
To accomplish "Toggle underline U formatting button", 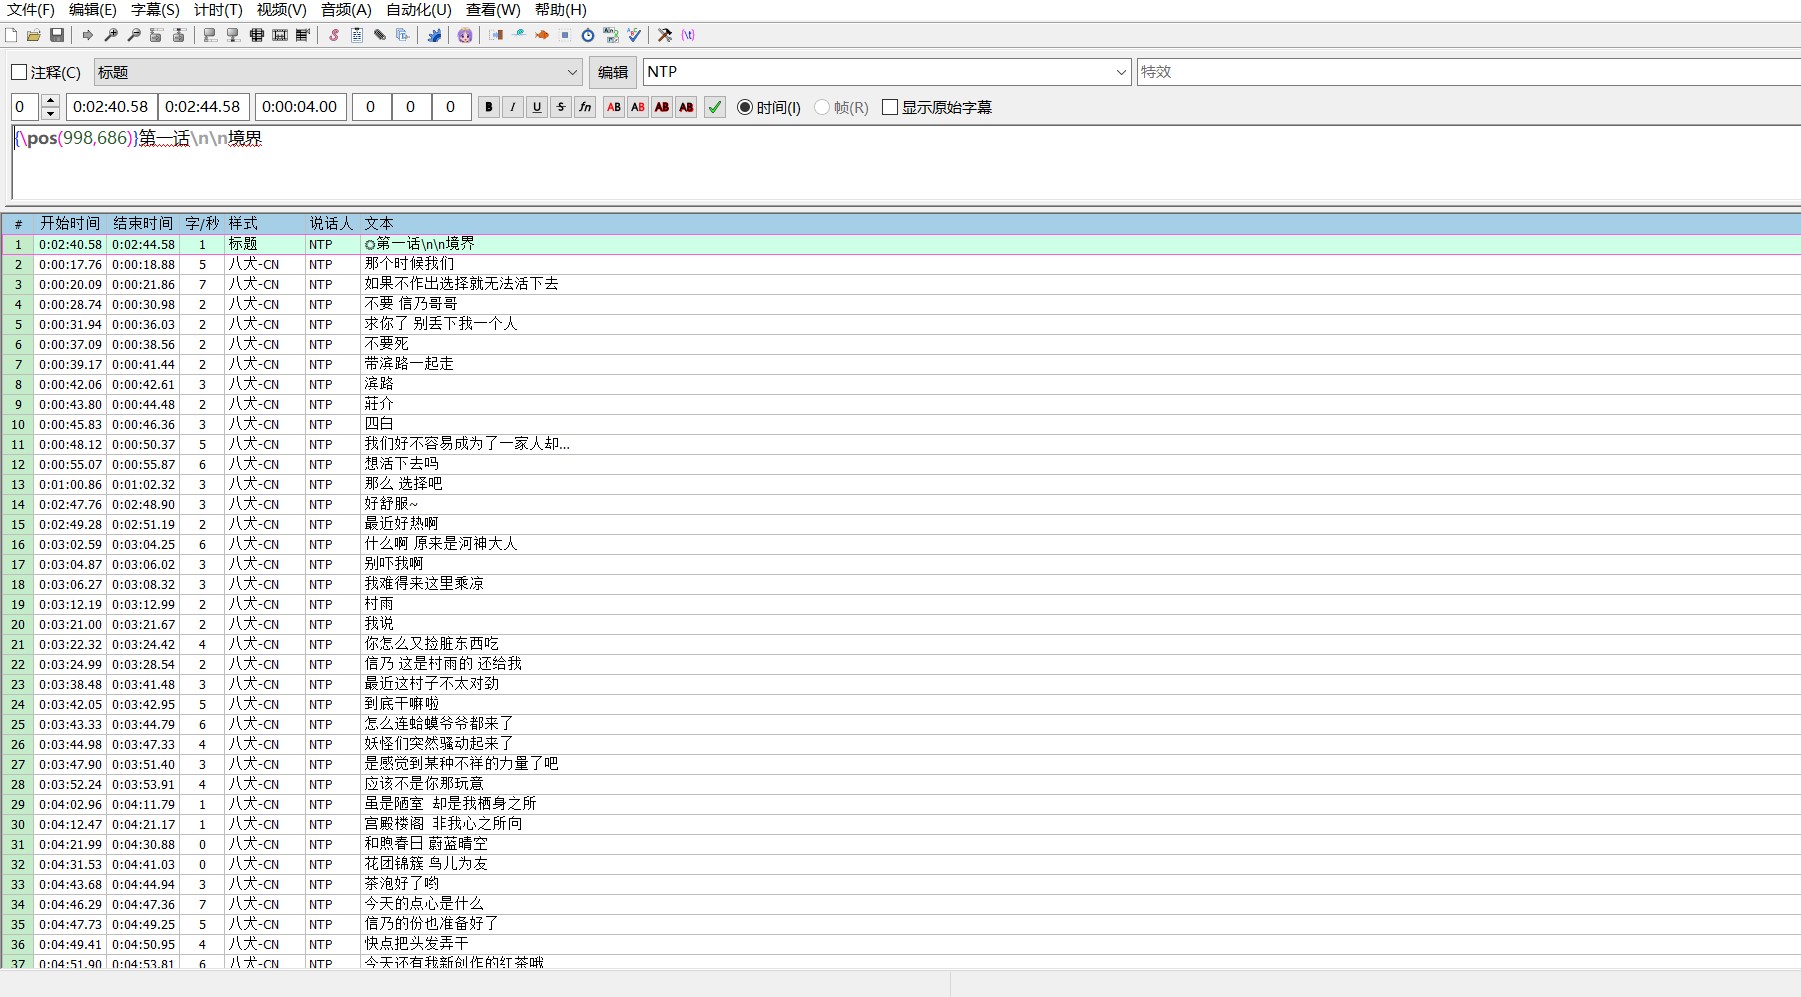I will [537, 107].
